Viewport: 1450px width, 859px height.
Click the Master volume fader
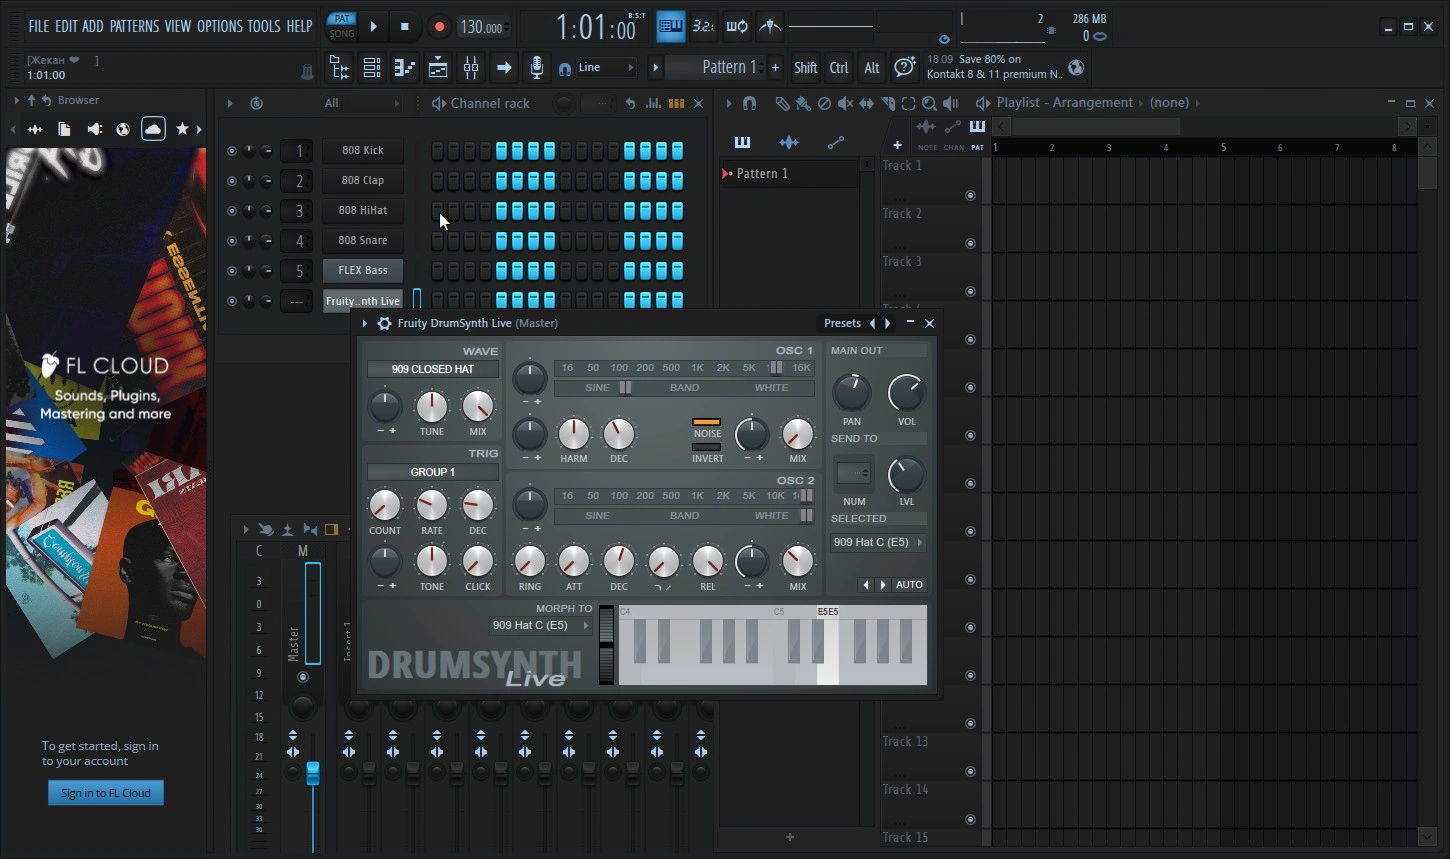[x=313, y=773]
